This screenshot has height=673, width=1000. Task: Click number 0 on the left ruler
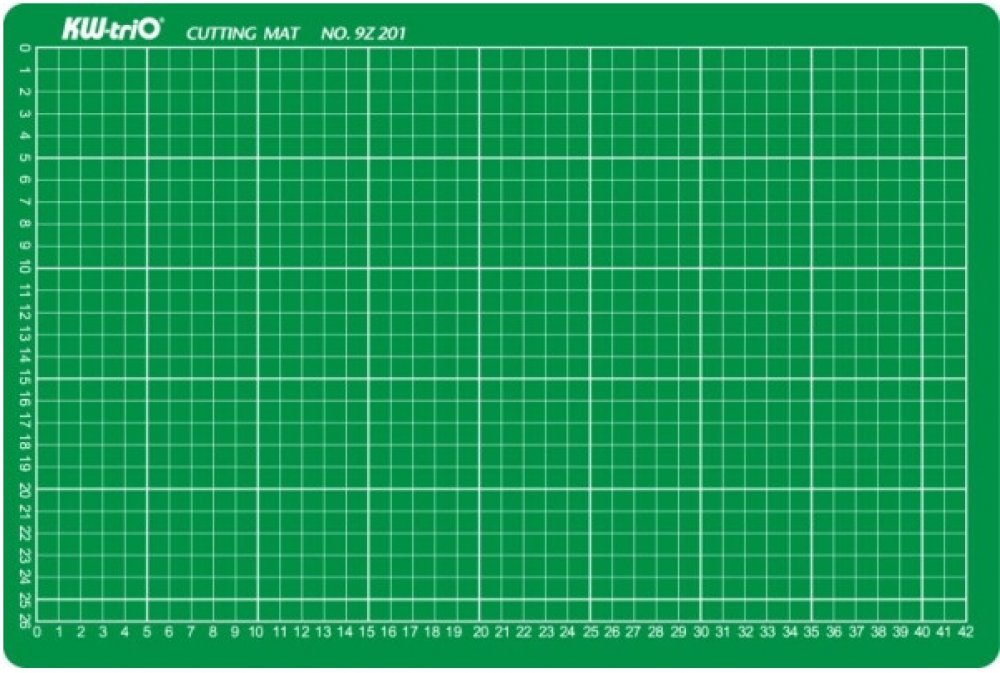pos(24,48)
